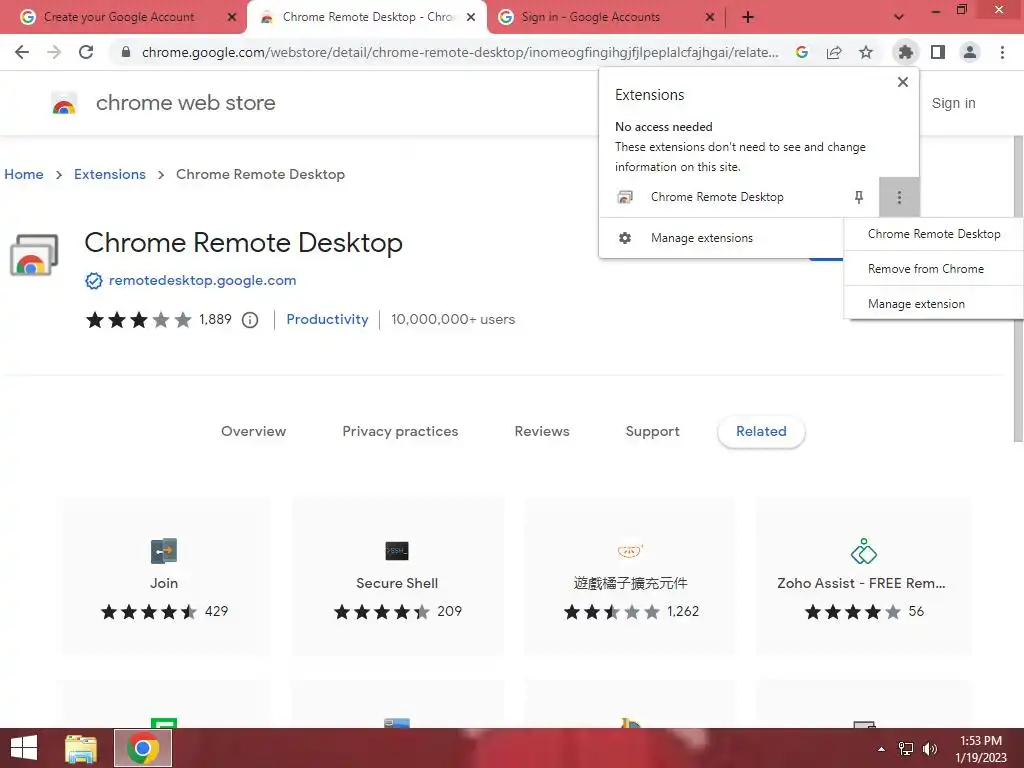This screenshot has width=1024, height=768.
Task: Close the Extensions popup
Action: (x=903, y=82)
